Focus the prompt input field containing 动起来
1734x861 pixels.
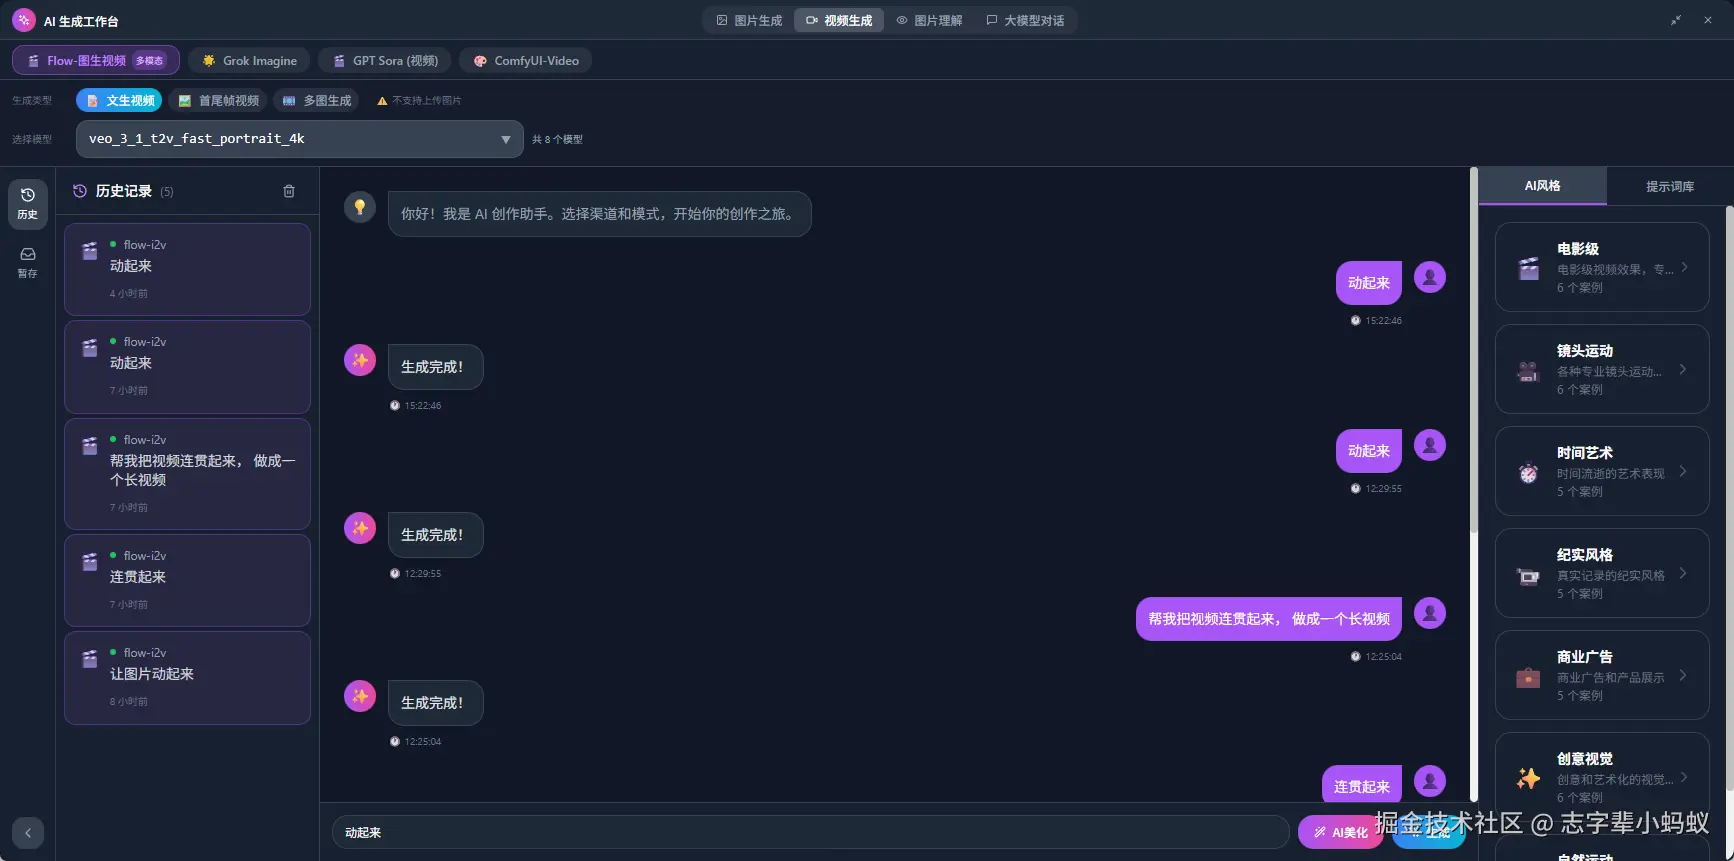coord(810,832)
